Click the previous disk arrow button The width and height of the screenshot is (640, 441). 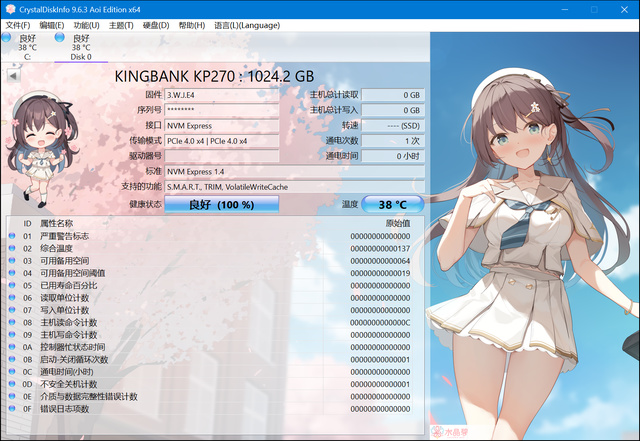(x=13, y=76)
